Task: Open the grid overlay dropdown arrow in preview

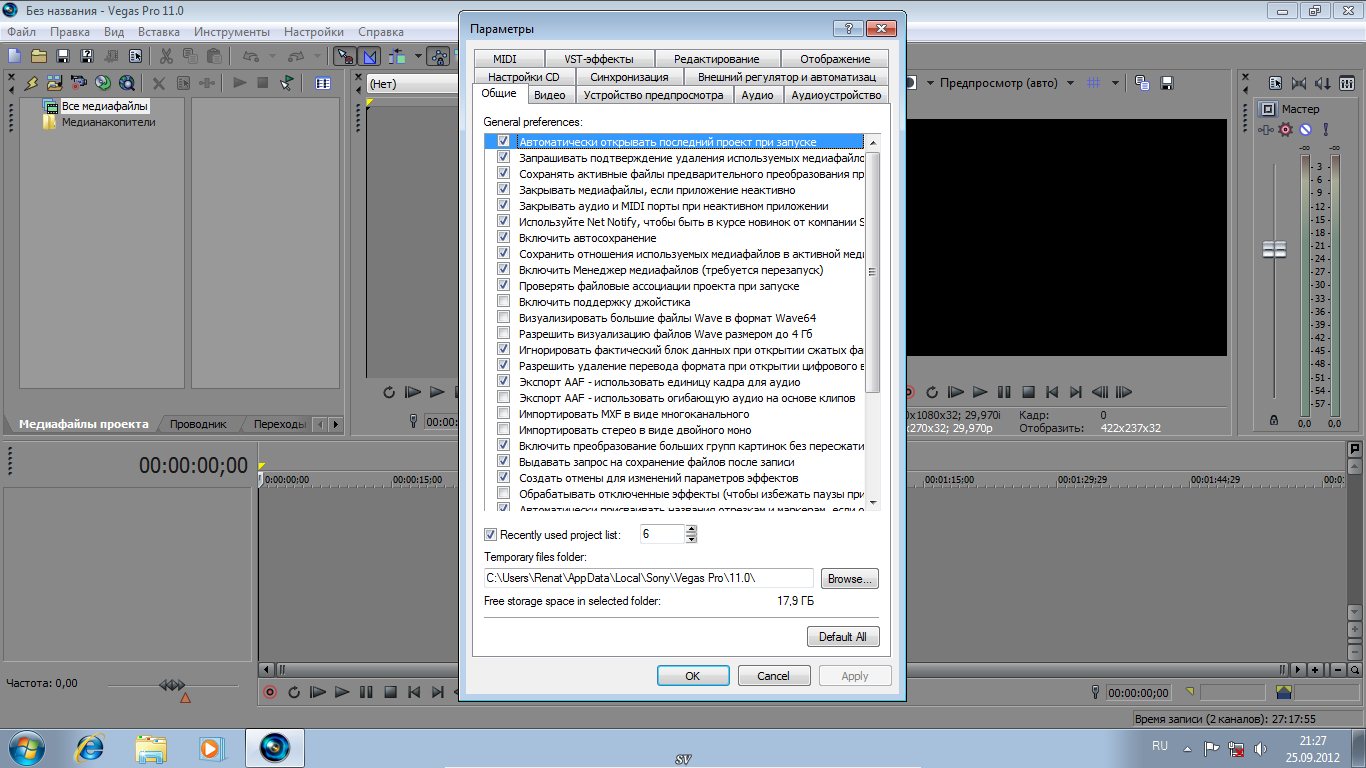Action: click(1116, 83)
